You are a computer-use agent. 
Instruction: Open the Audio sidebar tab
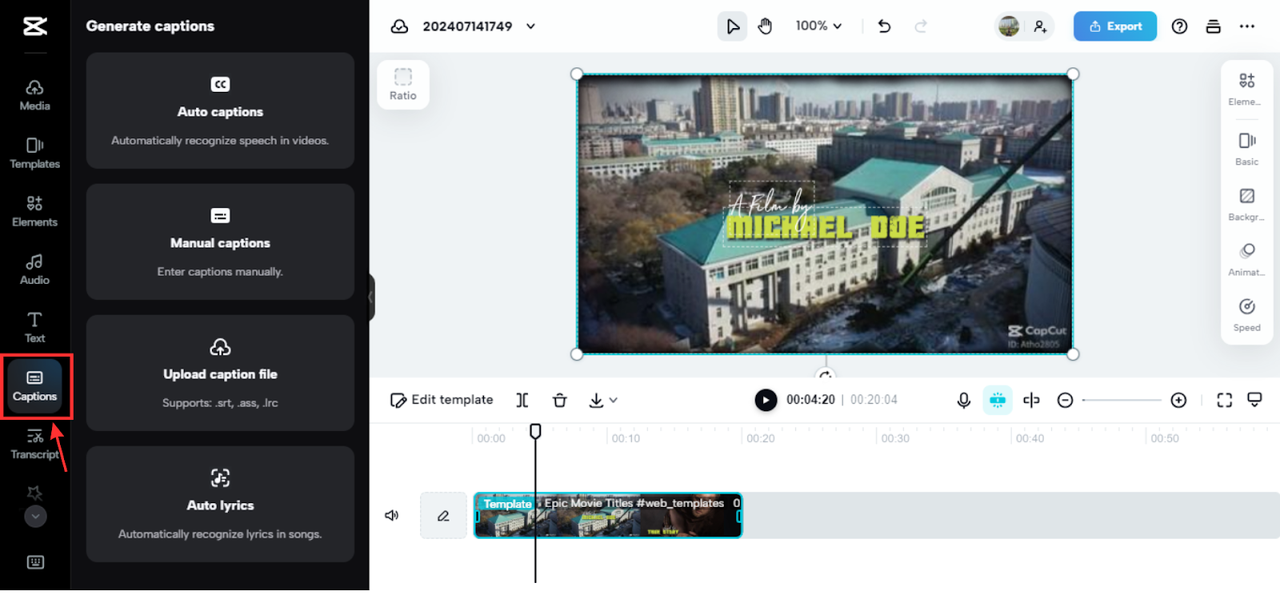[x=35, y=269]
